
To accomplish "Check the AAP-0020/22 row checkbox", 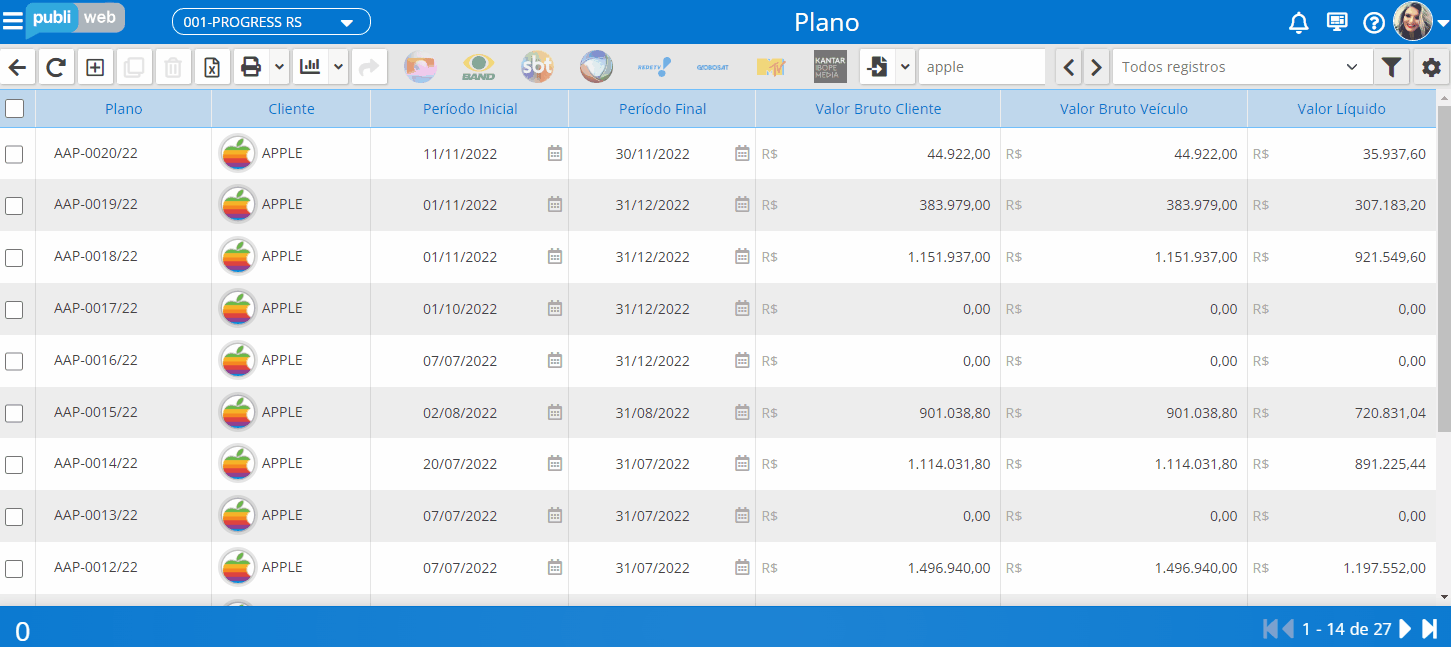I will (14, 154).
